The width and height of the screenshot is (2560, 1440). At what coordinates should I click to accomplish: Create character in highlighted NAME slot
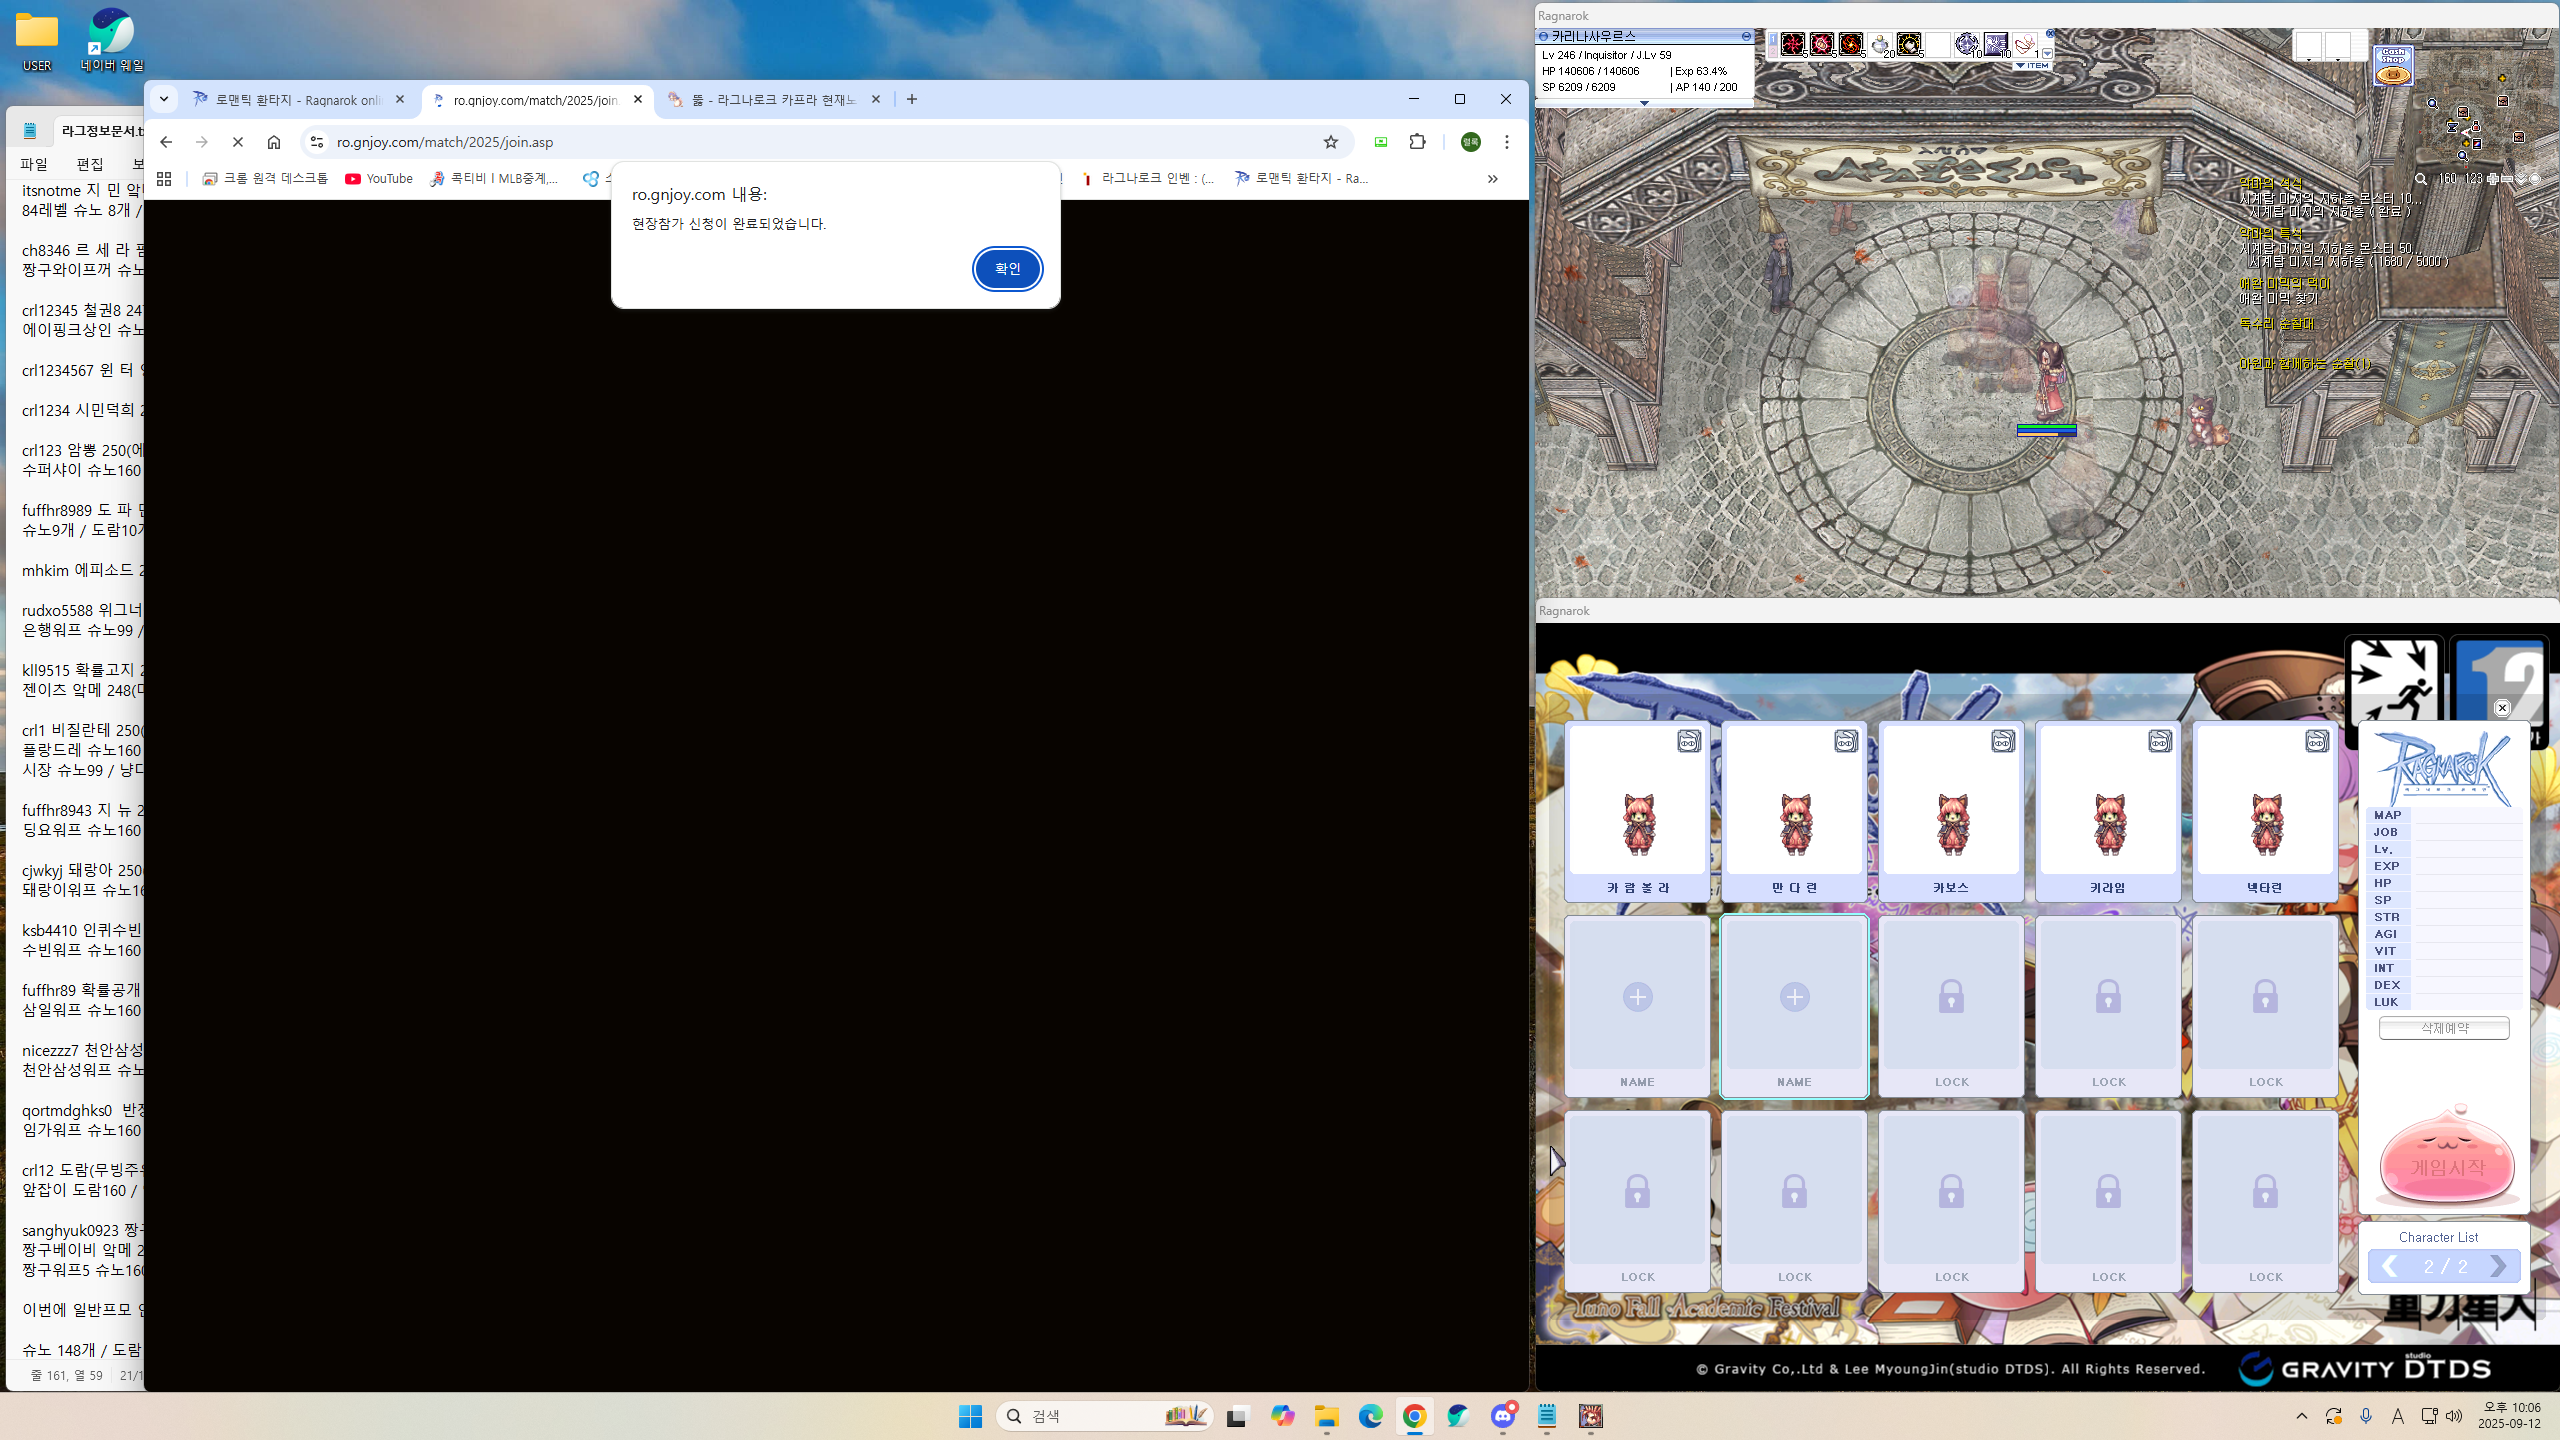pos(1794,1006)
